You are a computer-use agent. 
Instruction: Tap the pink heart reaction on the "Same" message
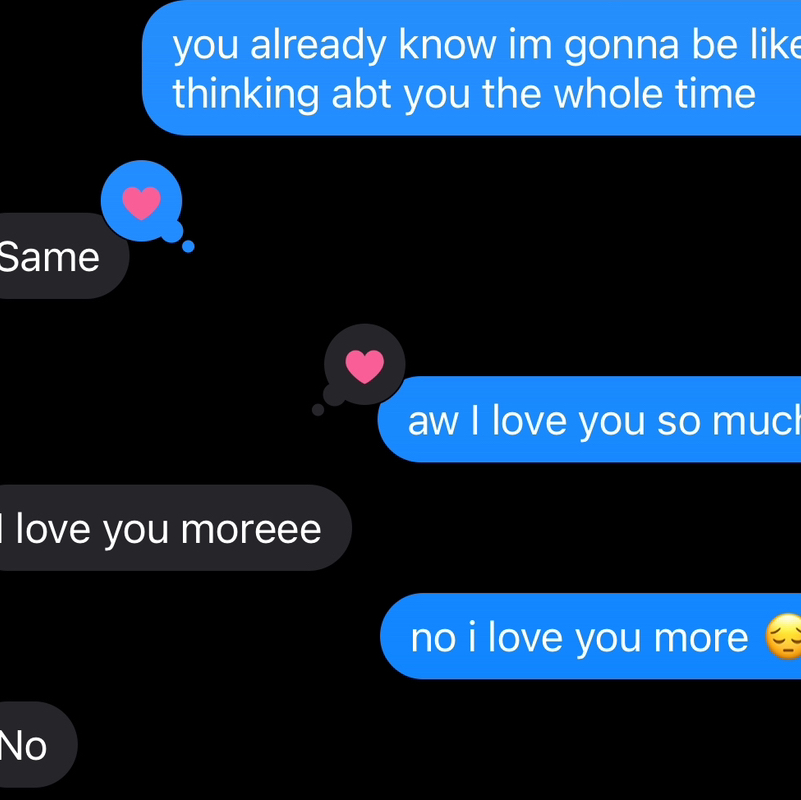pos(142,203)
